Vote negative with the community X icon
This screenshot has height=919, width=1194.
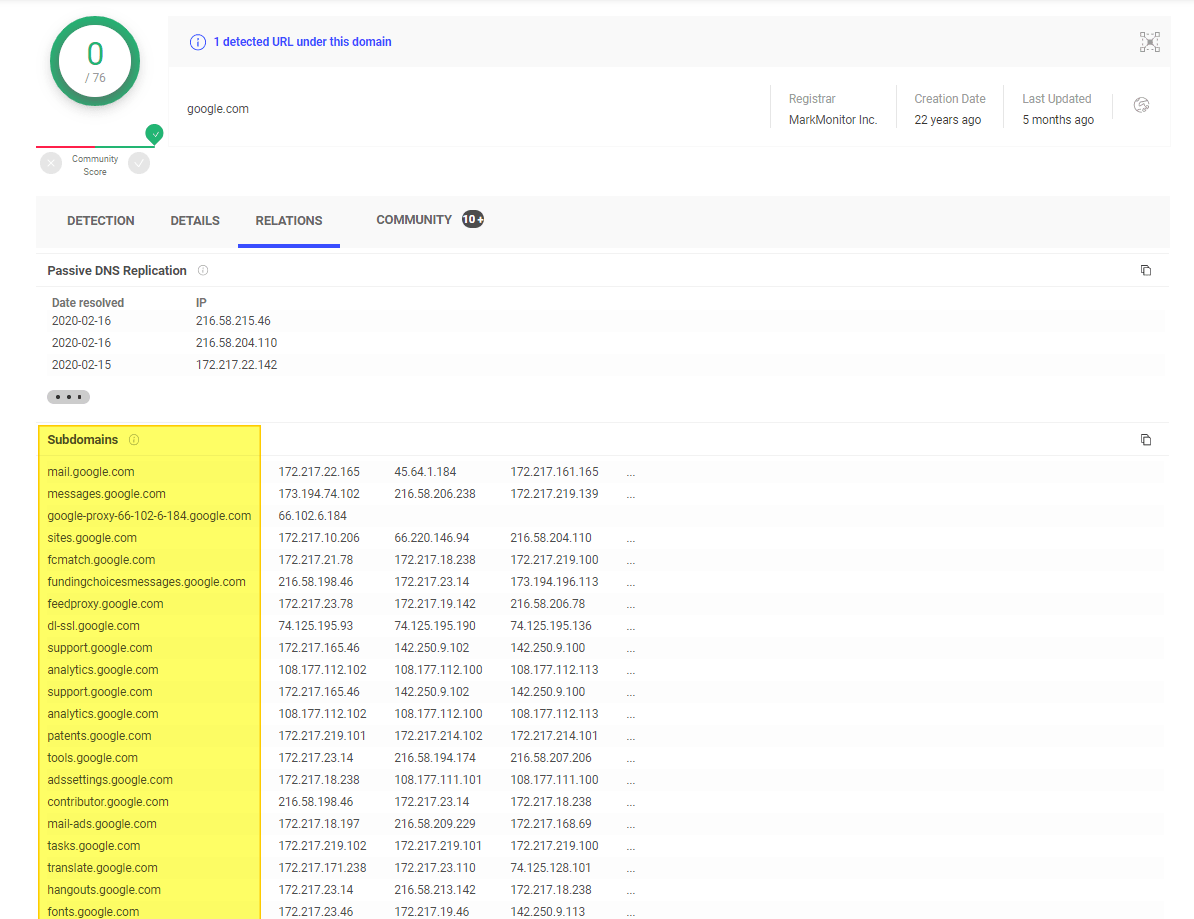tap(51, 163)
